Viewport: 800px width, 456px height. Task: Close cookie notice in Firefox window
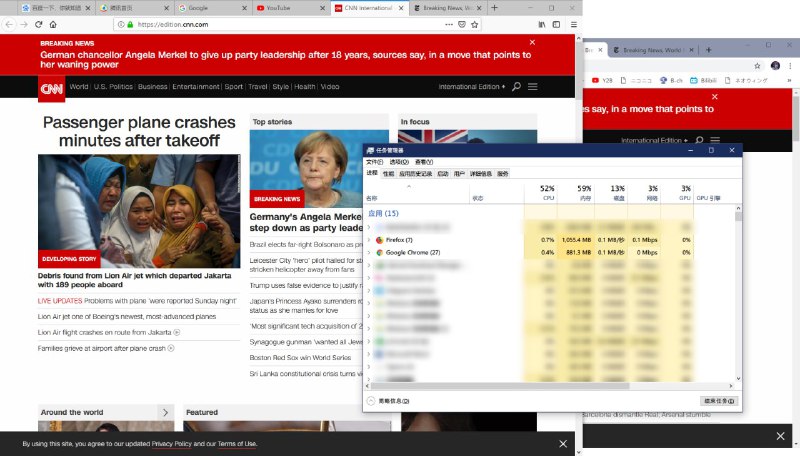pos(563,444)
